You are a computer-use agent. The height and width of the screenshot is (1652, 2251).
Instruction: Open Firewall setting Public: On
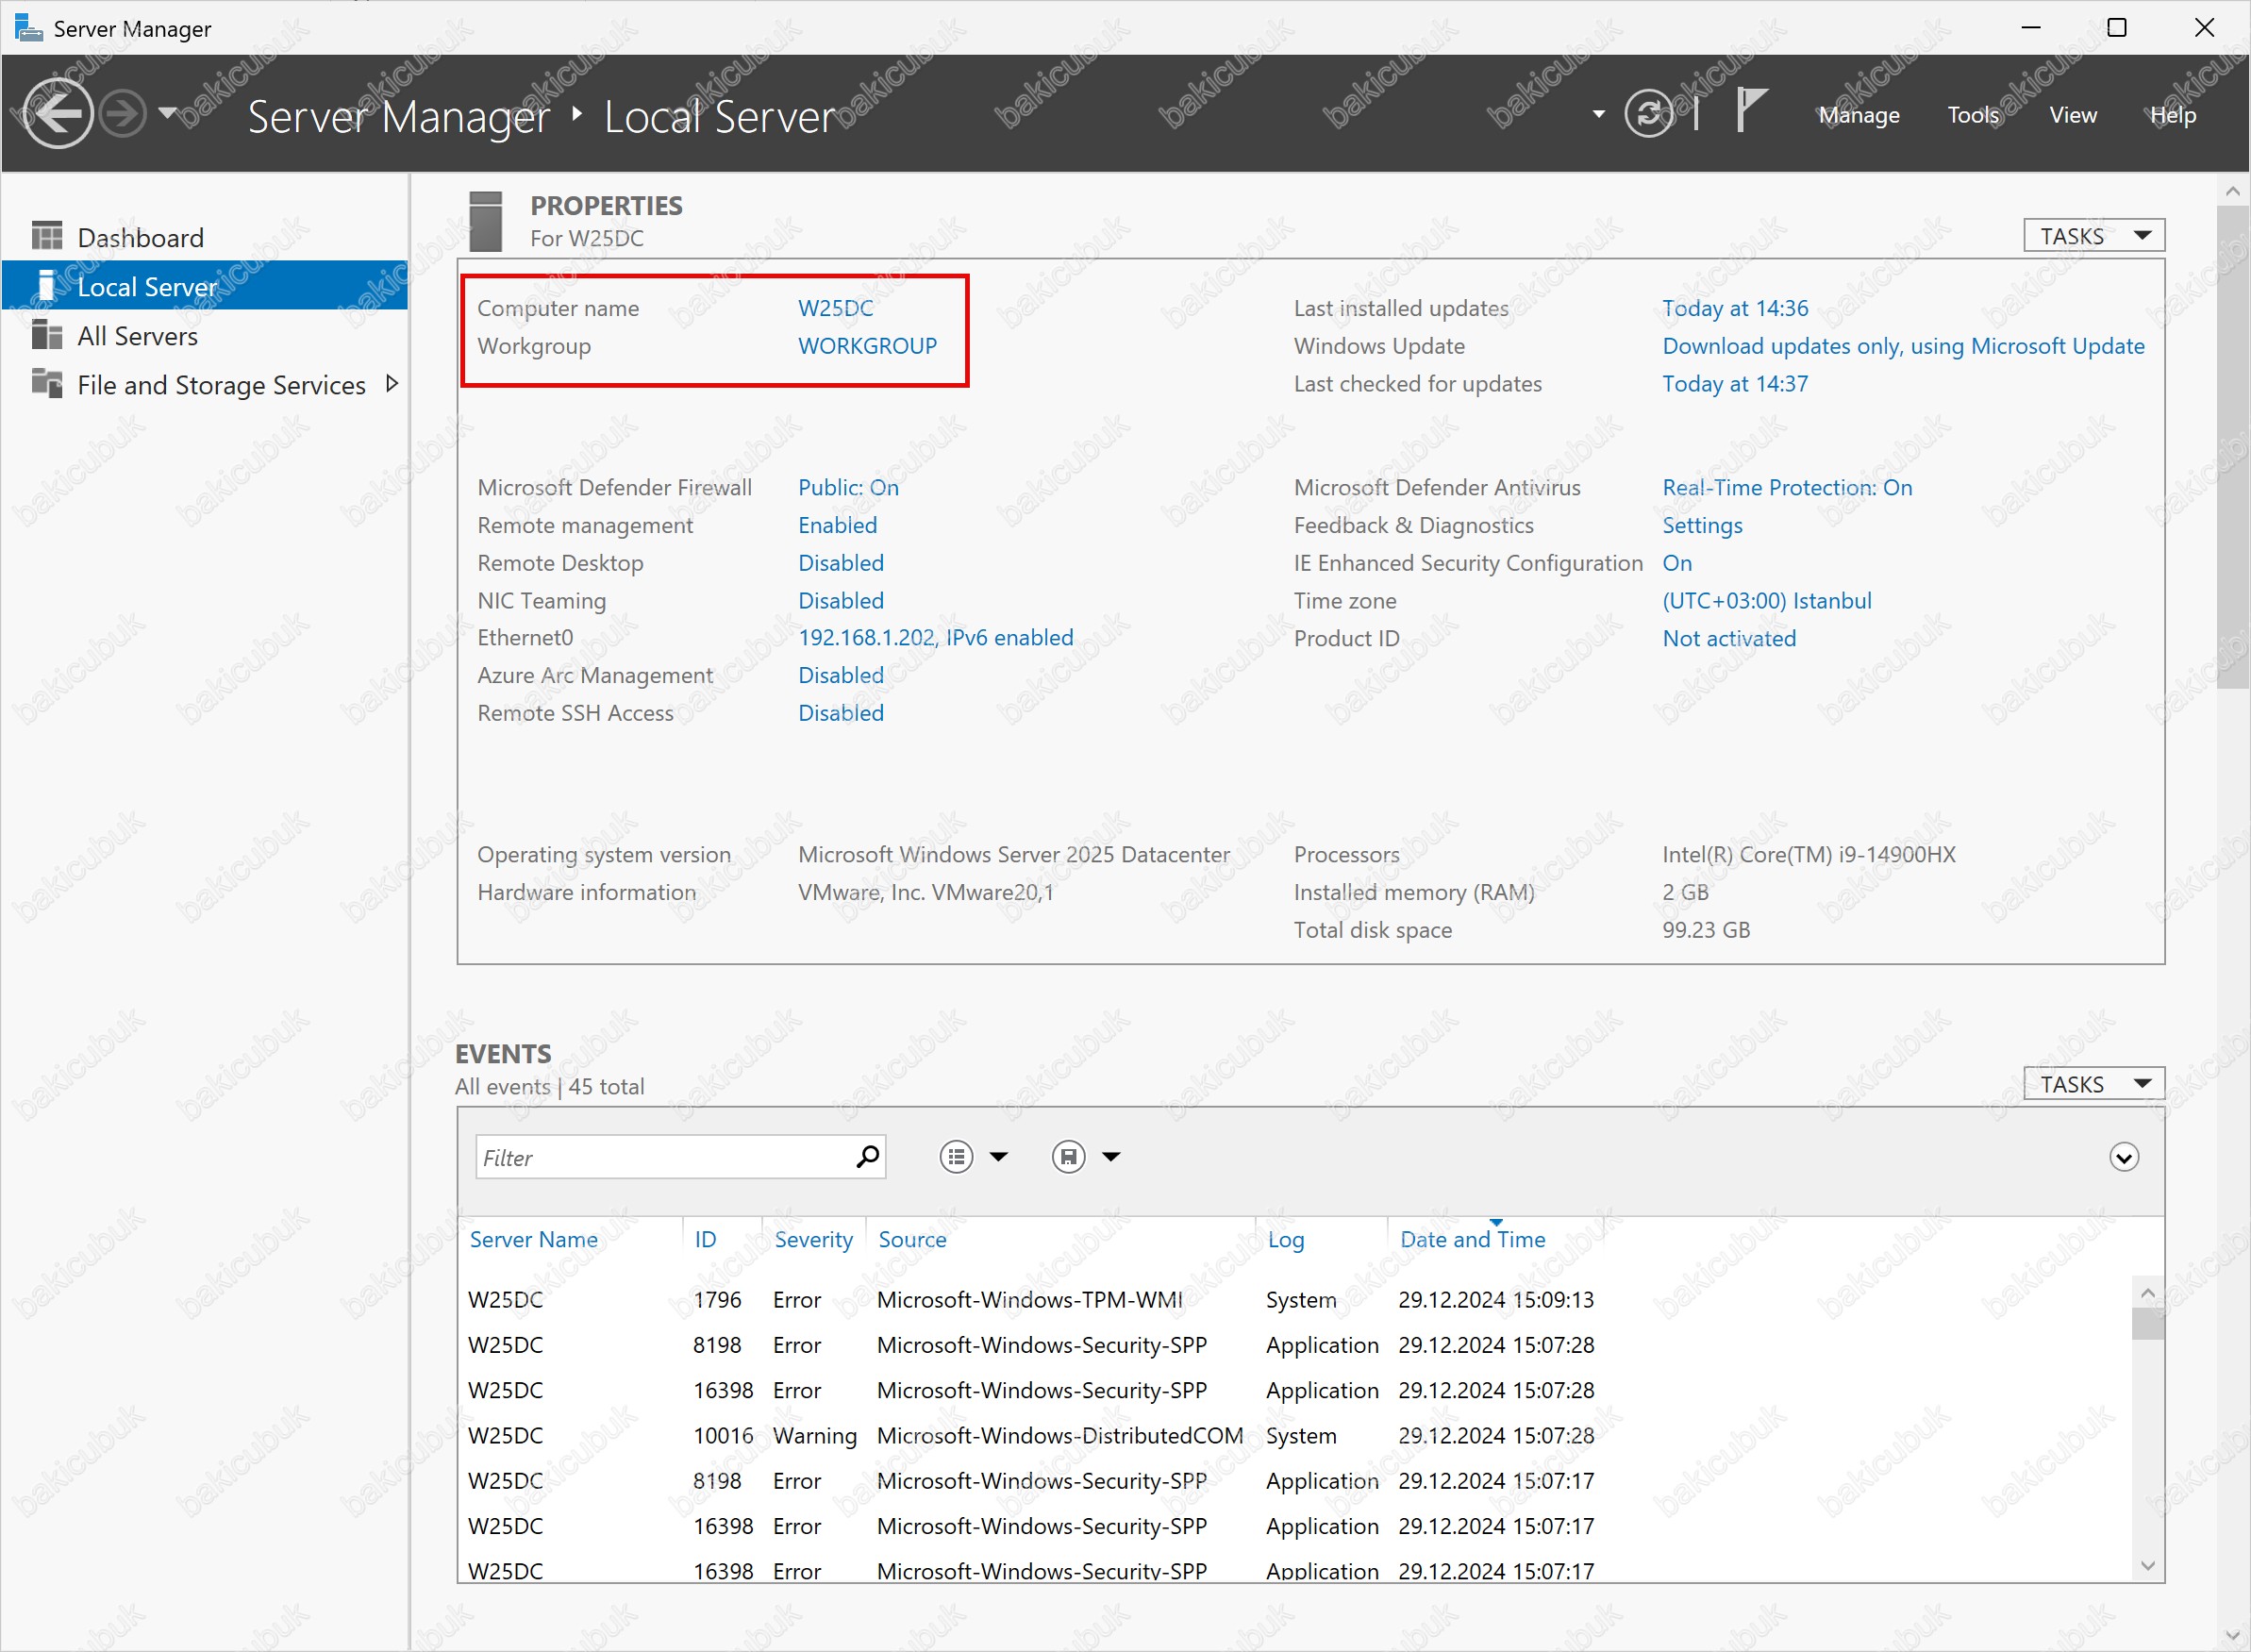[x=848, y=488]
